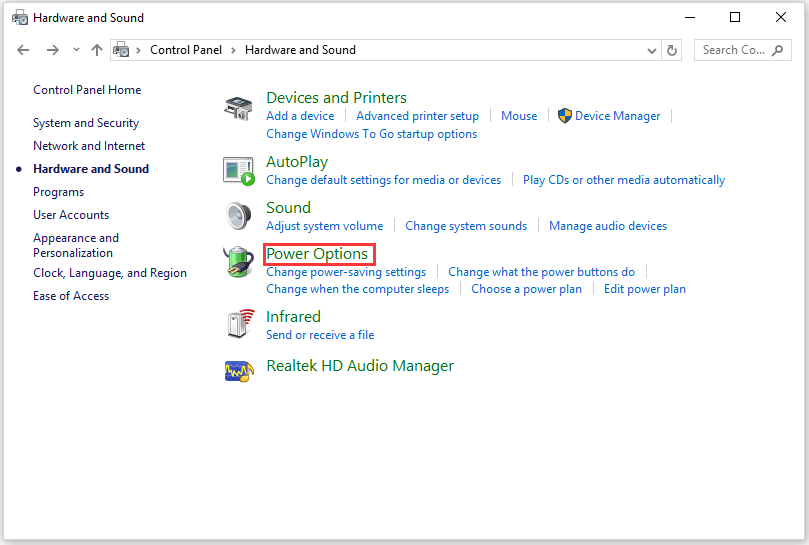Screen dimensions: 809x545
Task: Click the Devices and Printers icon
Action: coord(238,108)
